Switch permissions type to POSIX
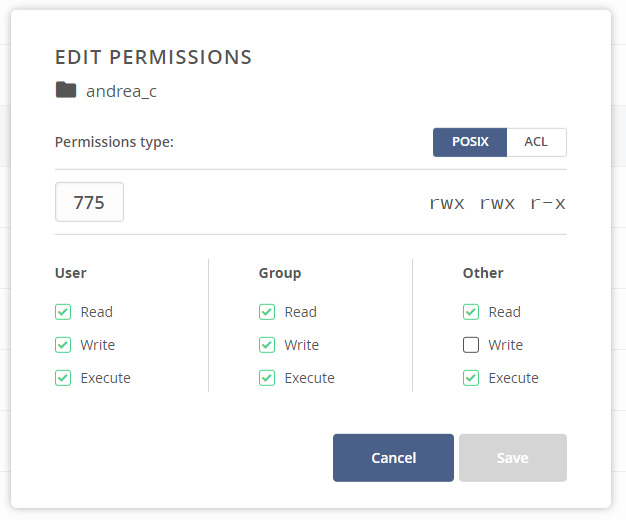 pos(470,142)
